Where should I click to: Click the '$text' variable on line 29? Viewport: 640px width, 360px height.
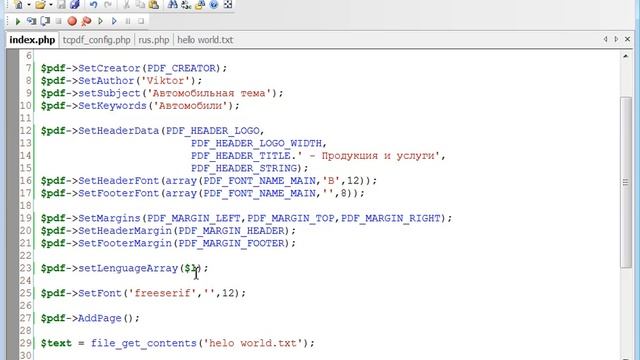tap(56, 343)
